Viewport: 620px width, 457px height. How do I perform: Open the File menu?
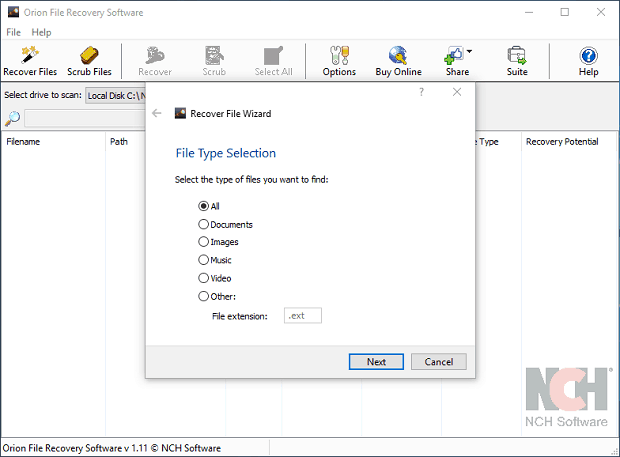click(x=13, y=32)
